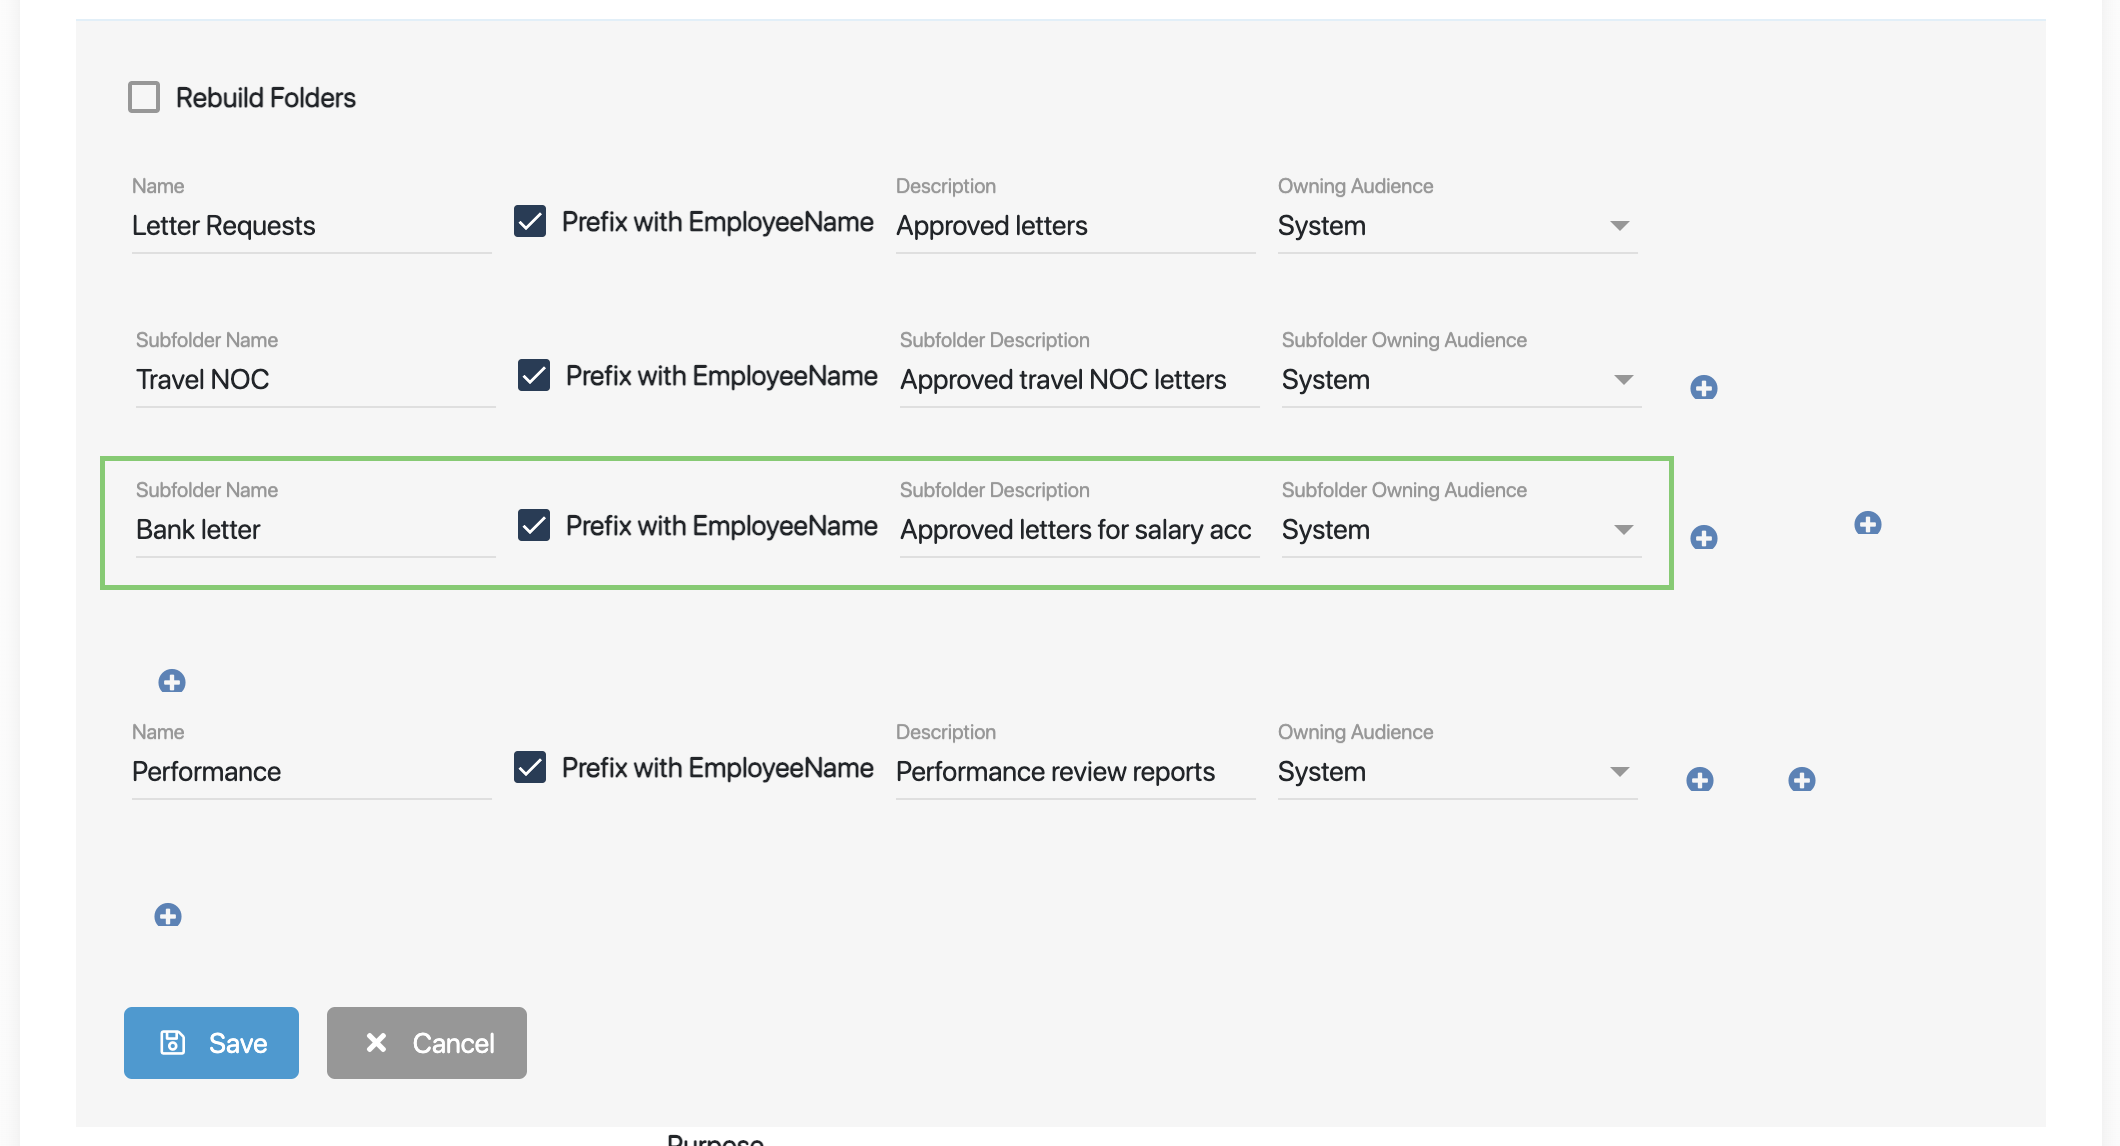
Task: Open Owning Audience dropdown for Performance
Action: pos(1620,771)
